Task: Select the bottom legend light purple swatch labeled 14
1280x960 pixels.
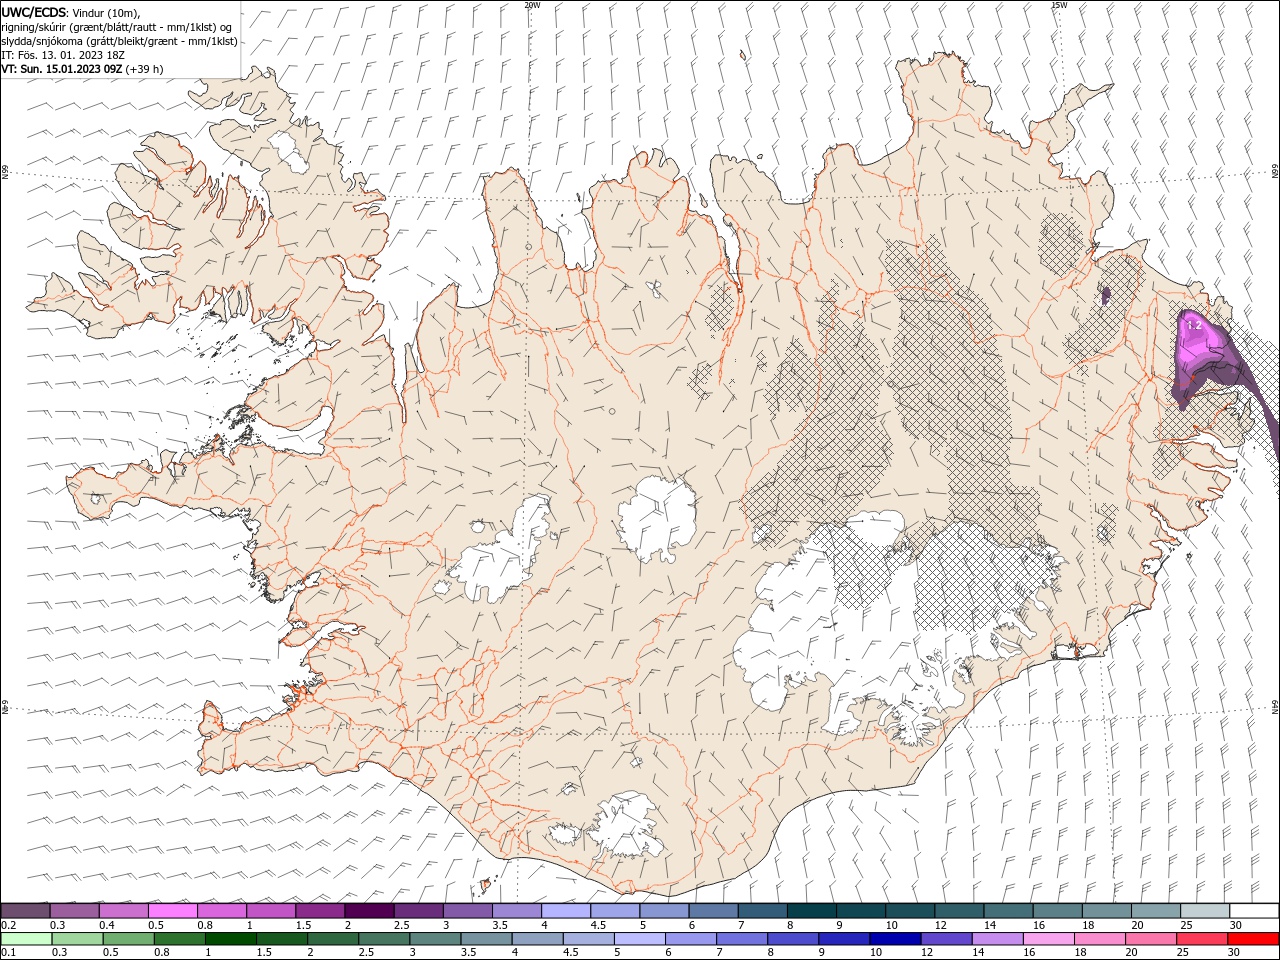Action: [x=997, y=939]
